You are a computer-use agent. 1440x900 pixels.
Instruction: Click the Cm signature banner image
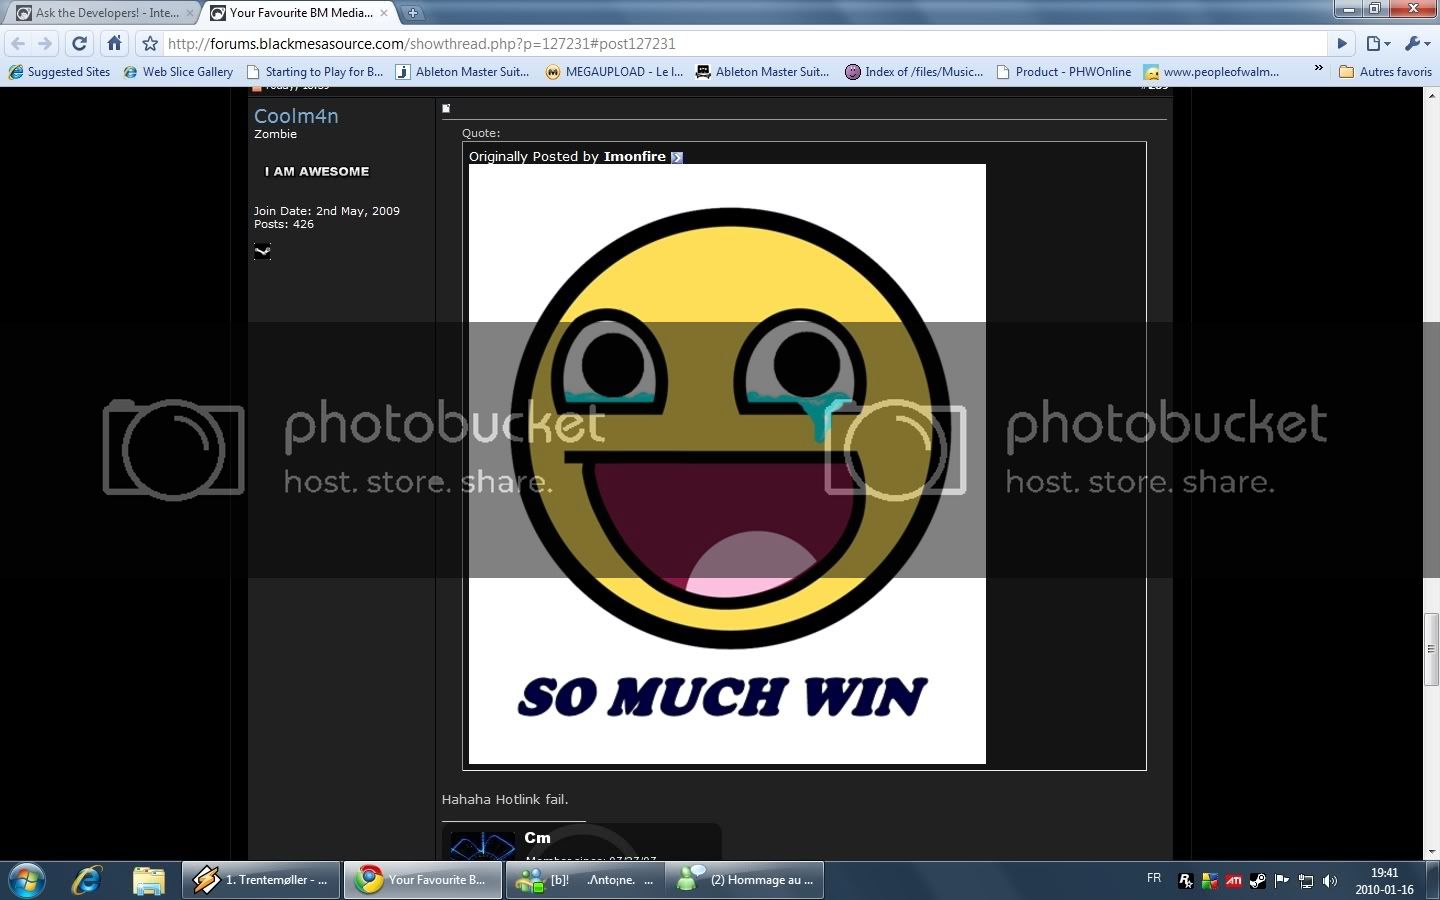coord(581,843)
